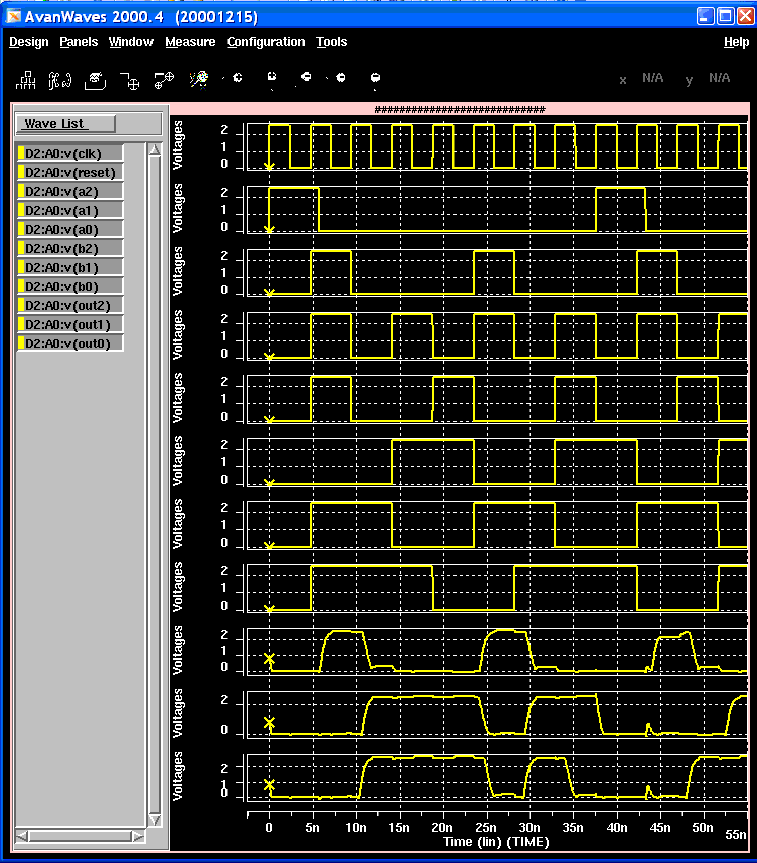The width and height of the screenshot is (757, 863).
Task: Open the Help menu
Action: 736,42
